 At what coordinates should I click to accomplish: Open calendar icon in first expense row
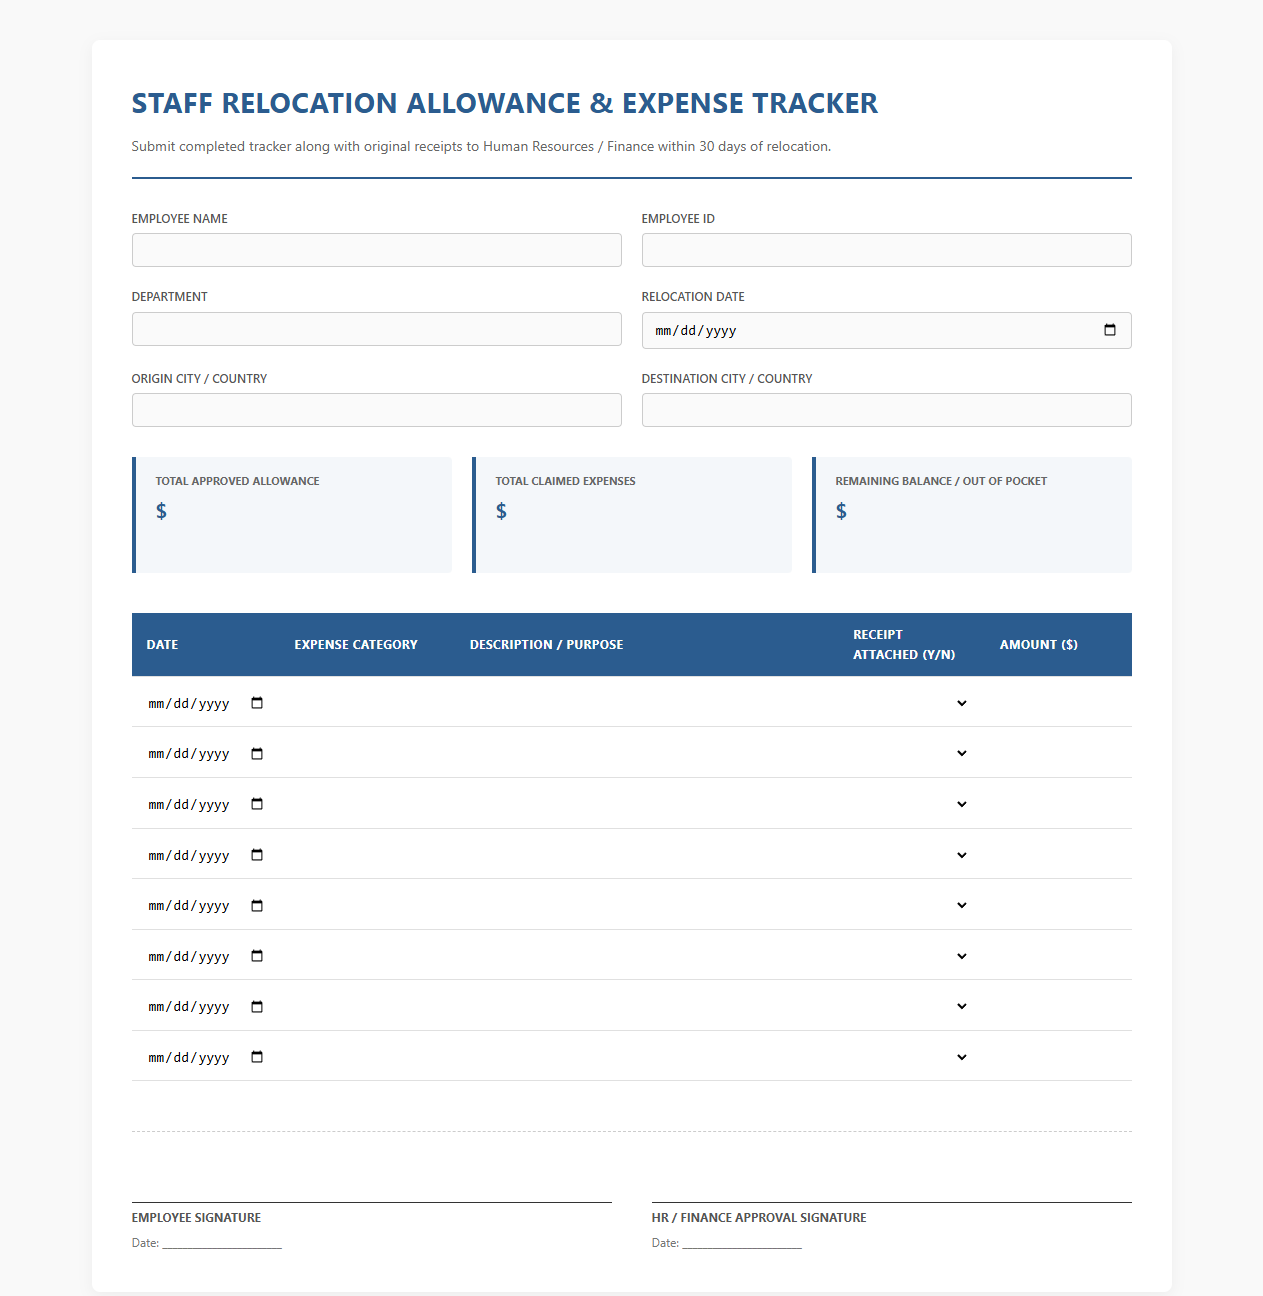click(257, 703)
